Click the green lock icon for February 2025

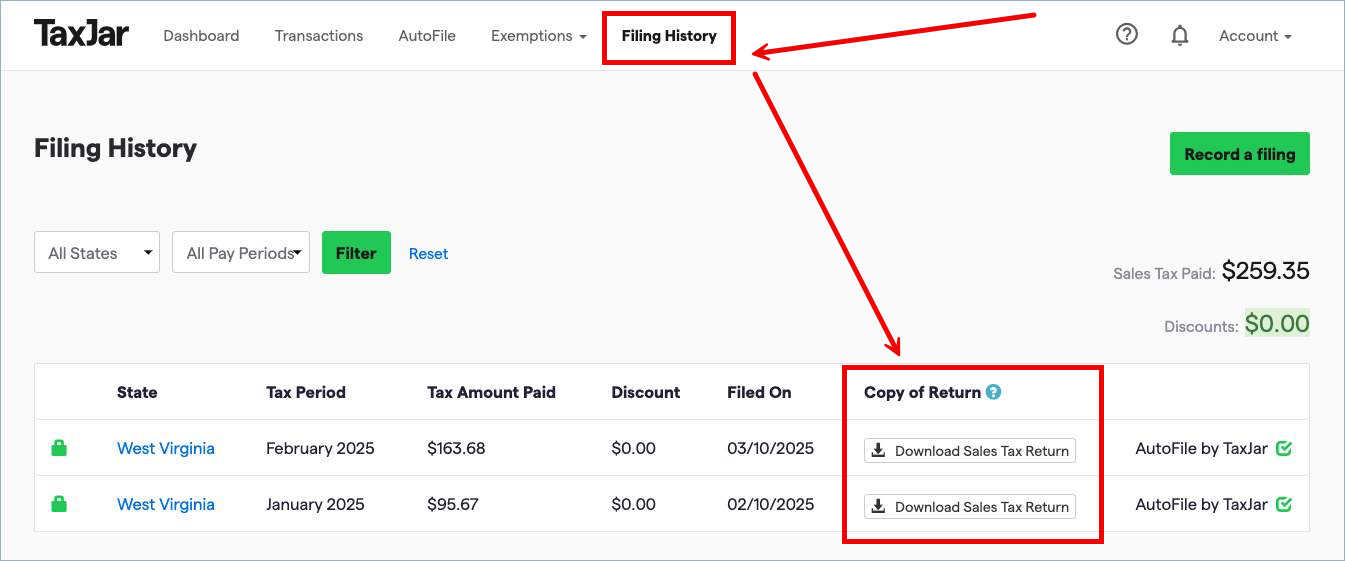click(x=59, y=448)
